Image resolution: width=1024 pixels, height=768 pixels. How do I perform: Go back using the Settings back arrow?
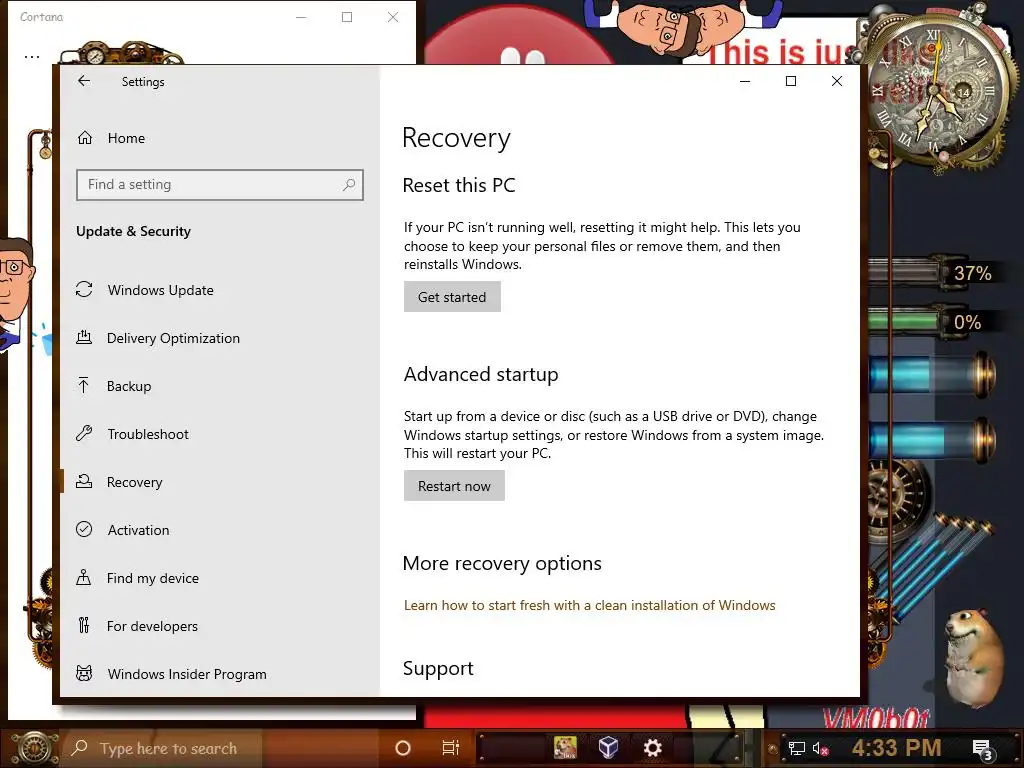[x=84, y=81]
